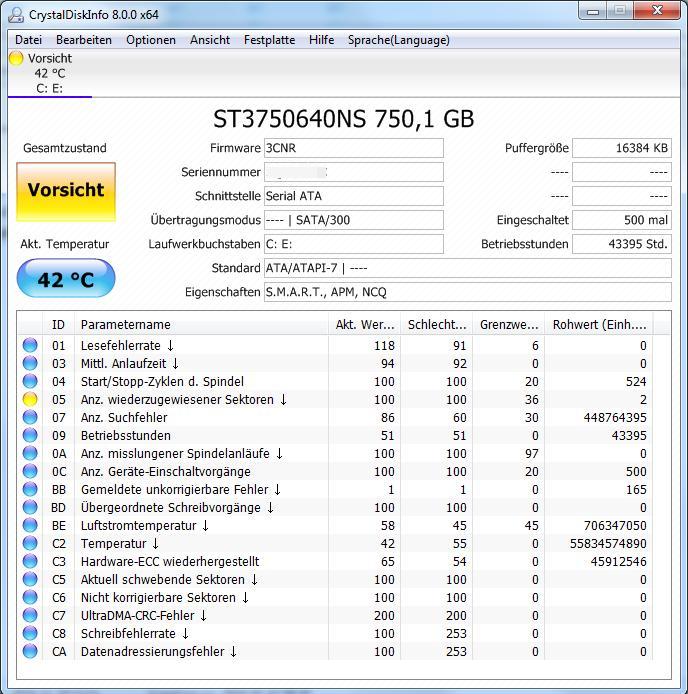The image size is (688, 694).
Task: Click raw value 165 of unkorrigierbare Fehler
Action: 636,490
